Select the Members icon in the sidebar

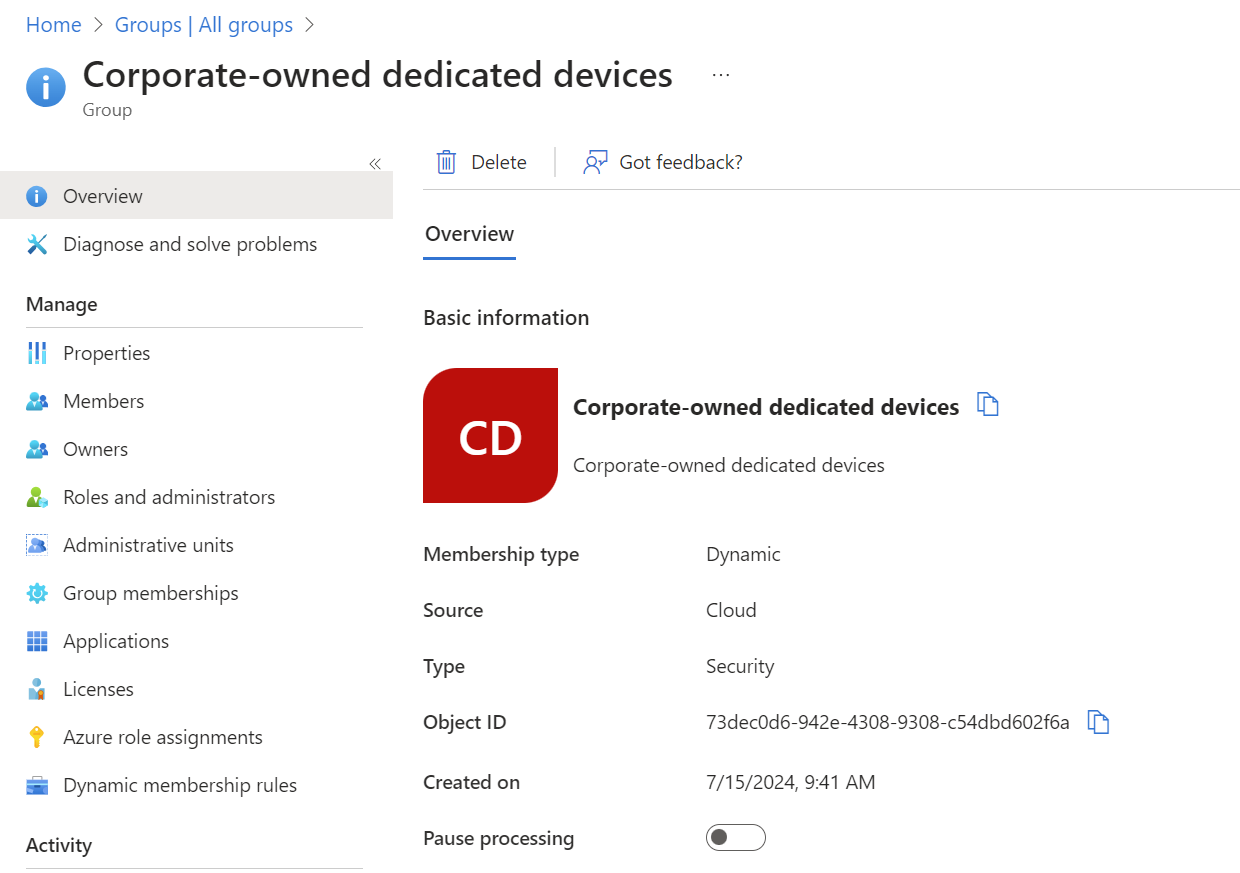[x=37, y=400]
